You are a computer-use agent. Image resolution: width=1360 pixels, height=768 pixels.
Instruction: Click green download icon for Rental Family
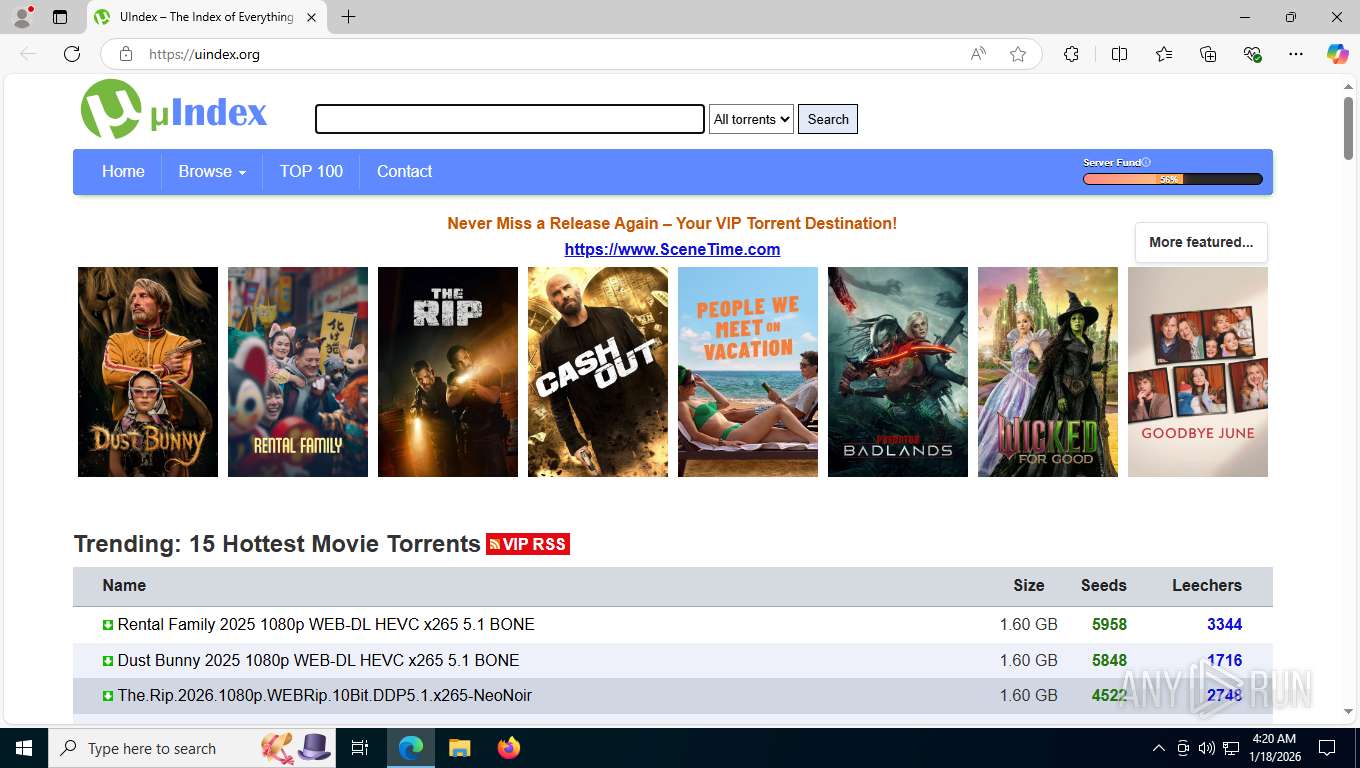108,625
